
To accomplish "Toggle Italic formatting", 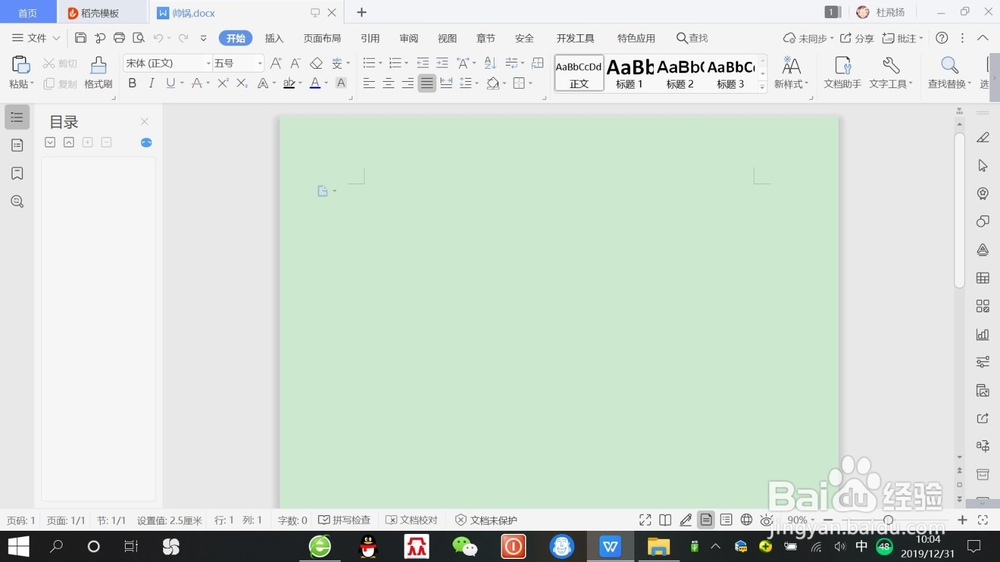I will 151,83.
